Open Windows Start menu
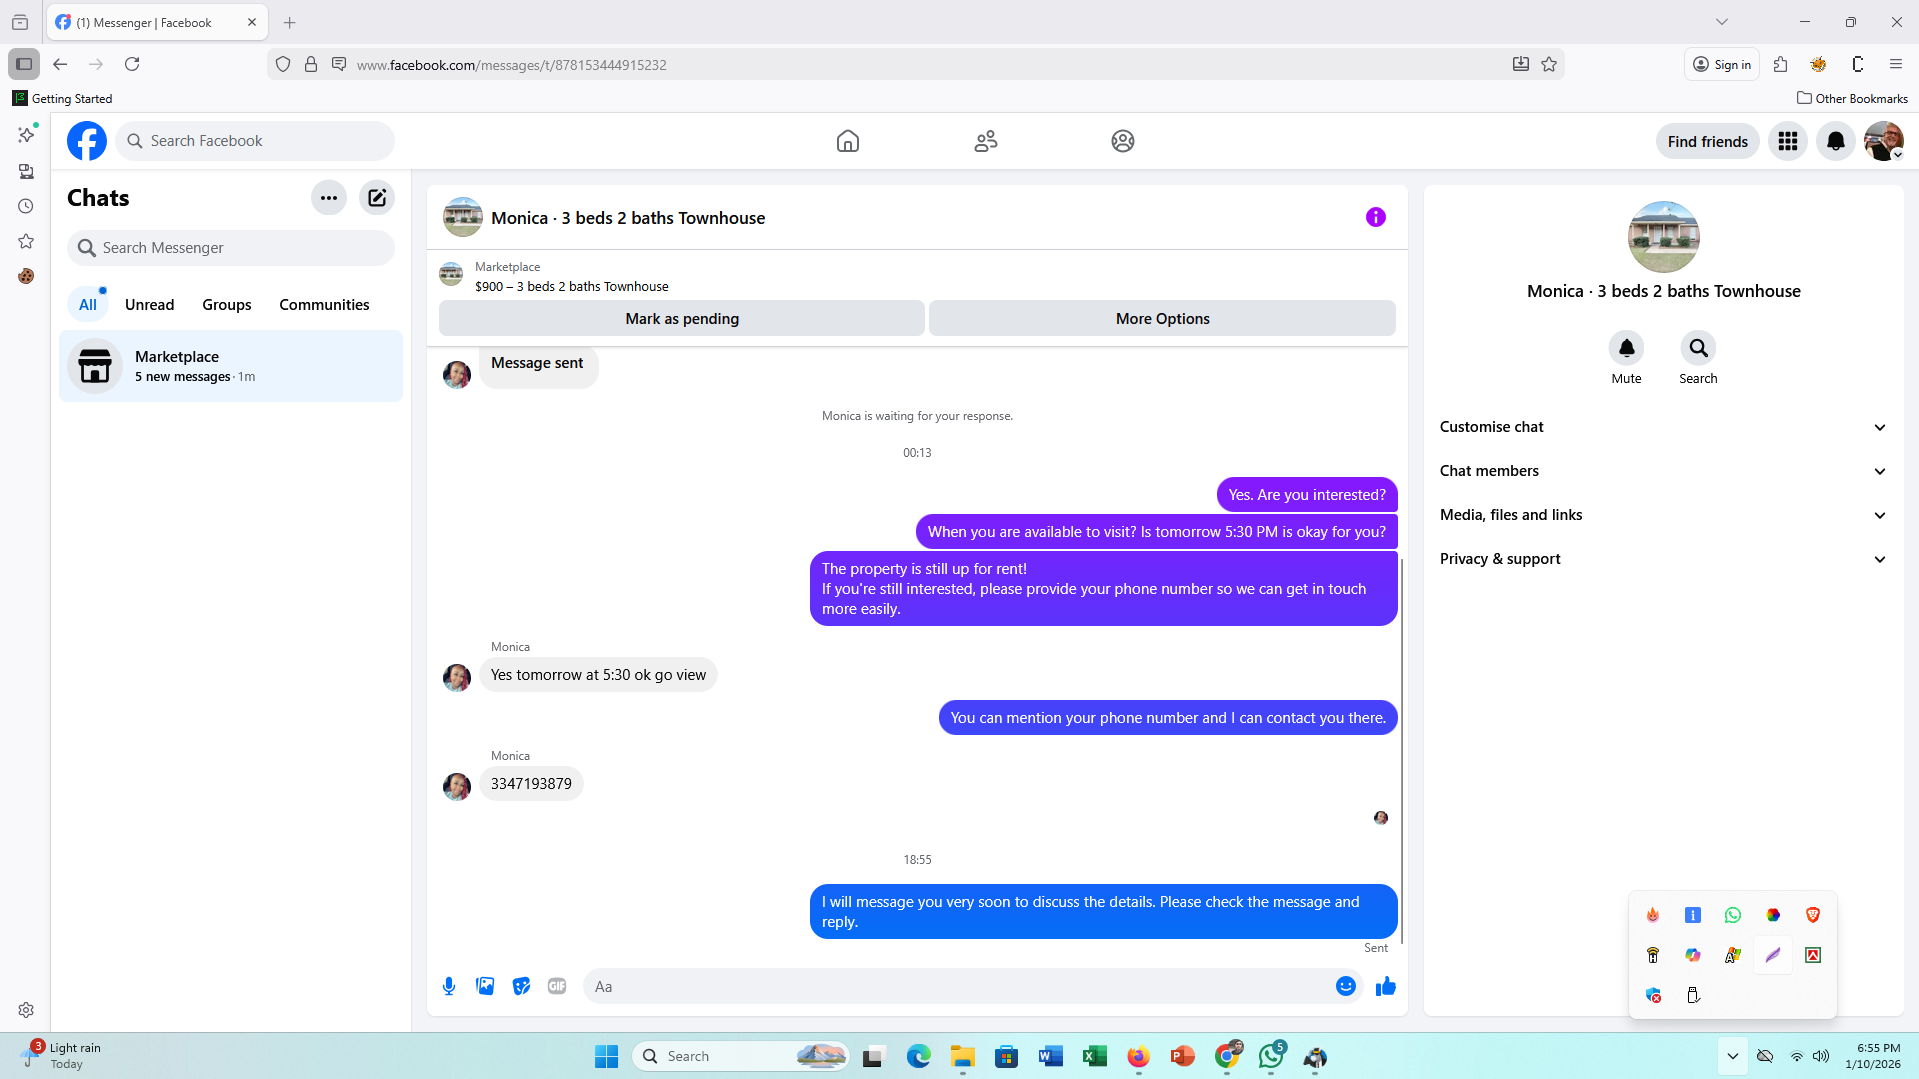The image size is (1919, 1079). coord(606,1056)
